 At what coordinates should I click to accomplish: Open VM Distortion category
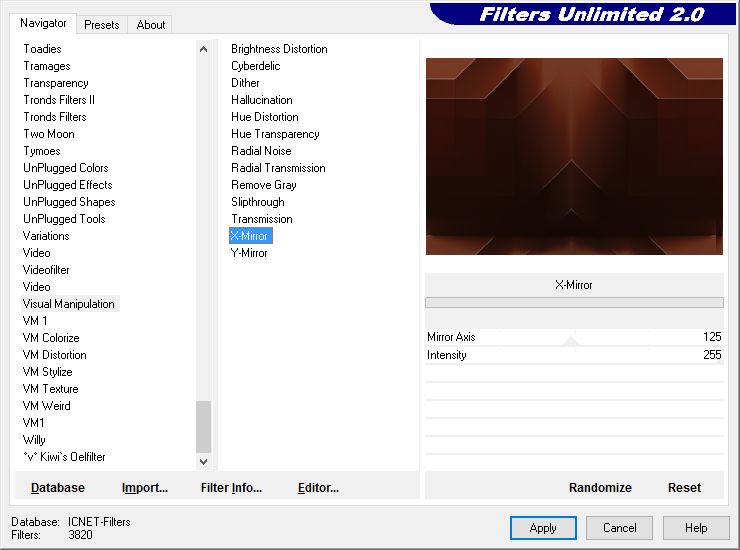(54, 355)
